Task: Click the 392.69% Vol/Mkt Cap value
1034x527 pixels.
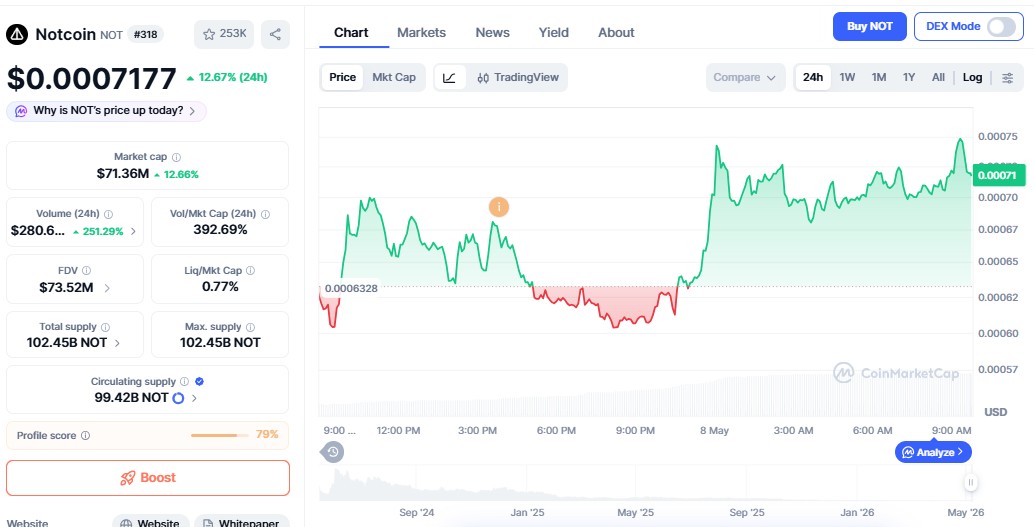Action: click(220, 230)
